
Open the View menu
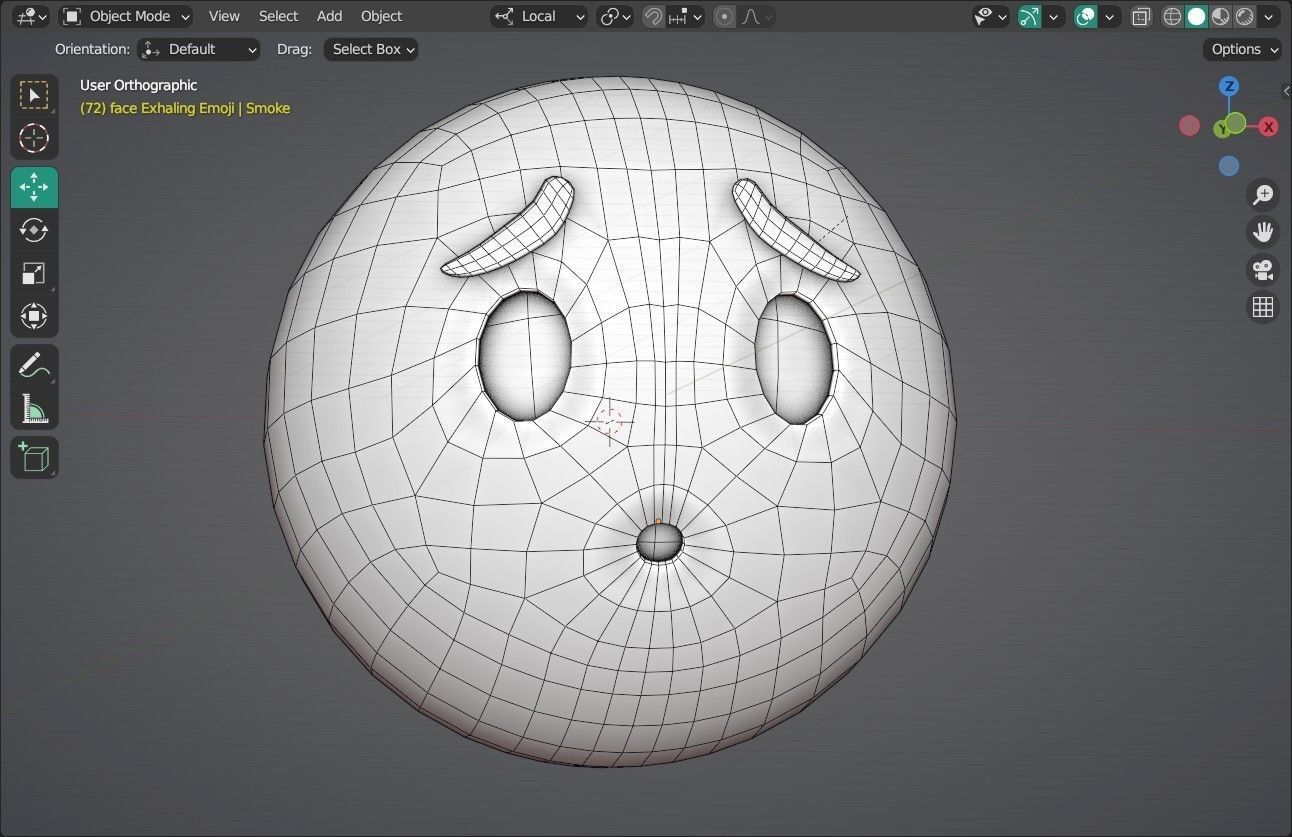224,16
